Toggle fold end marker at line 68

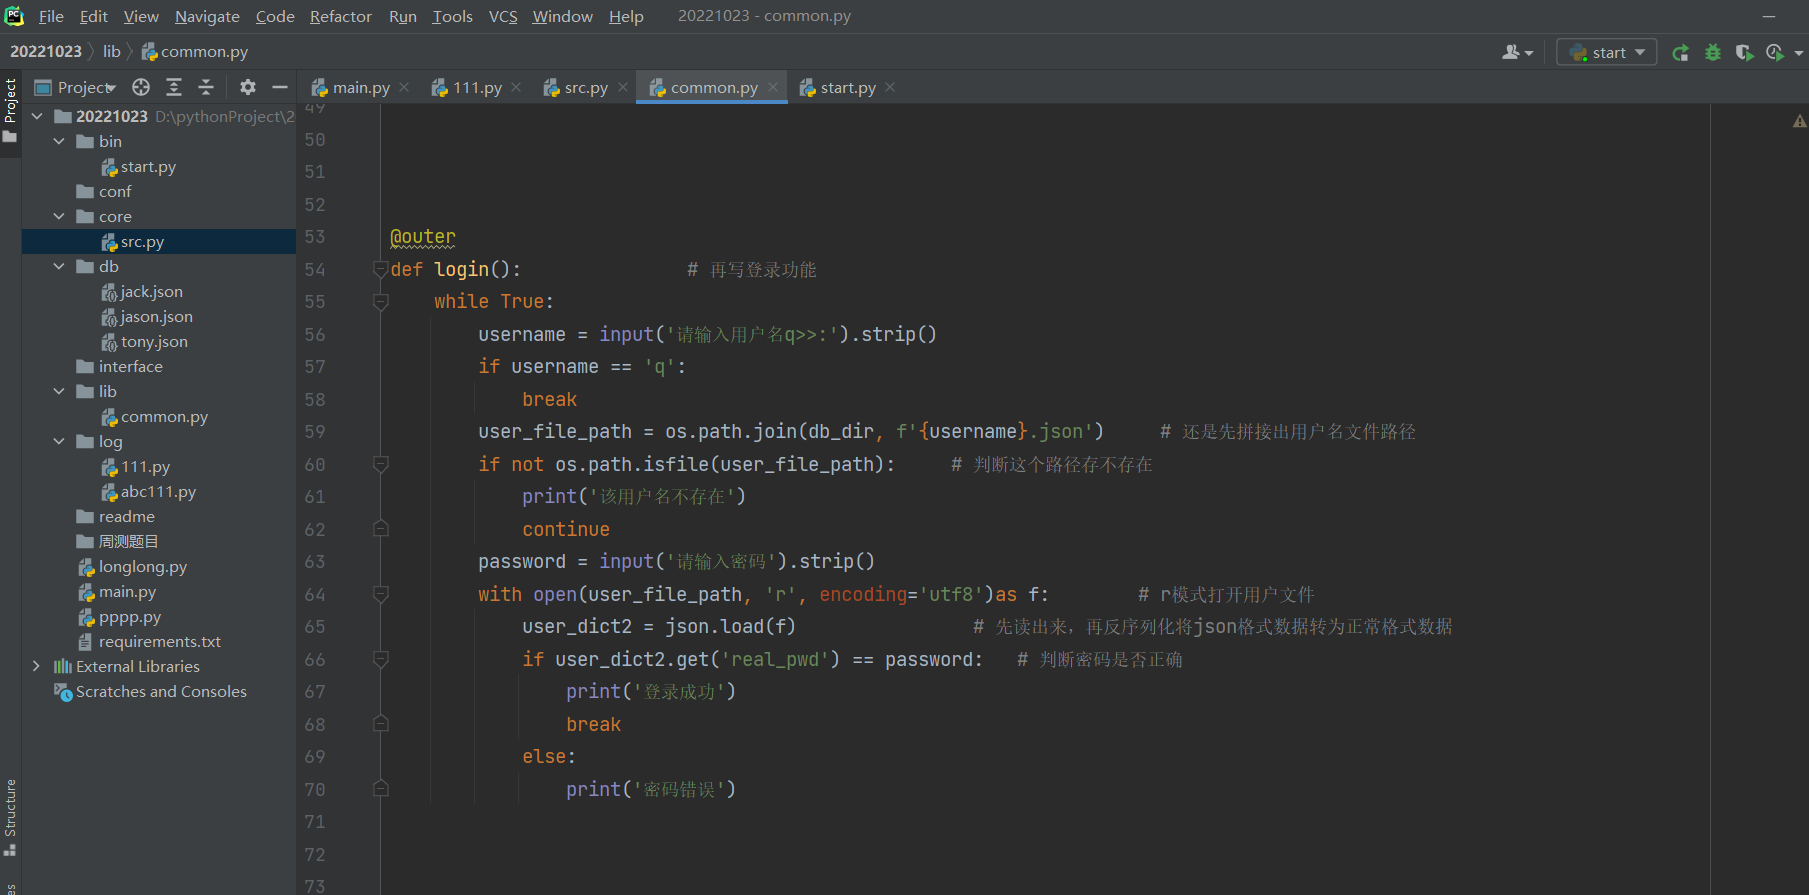[x=380, y=724]
